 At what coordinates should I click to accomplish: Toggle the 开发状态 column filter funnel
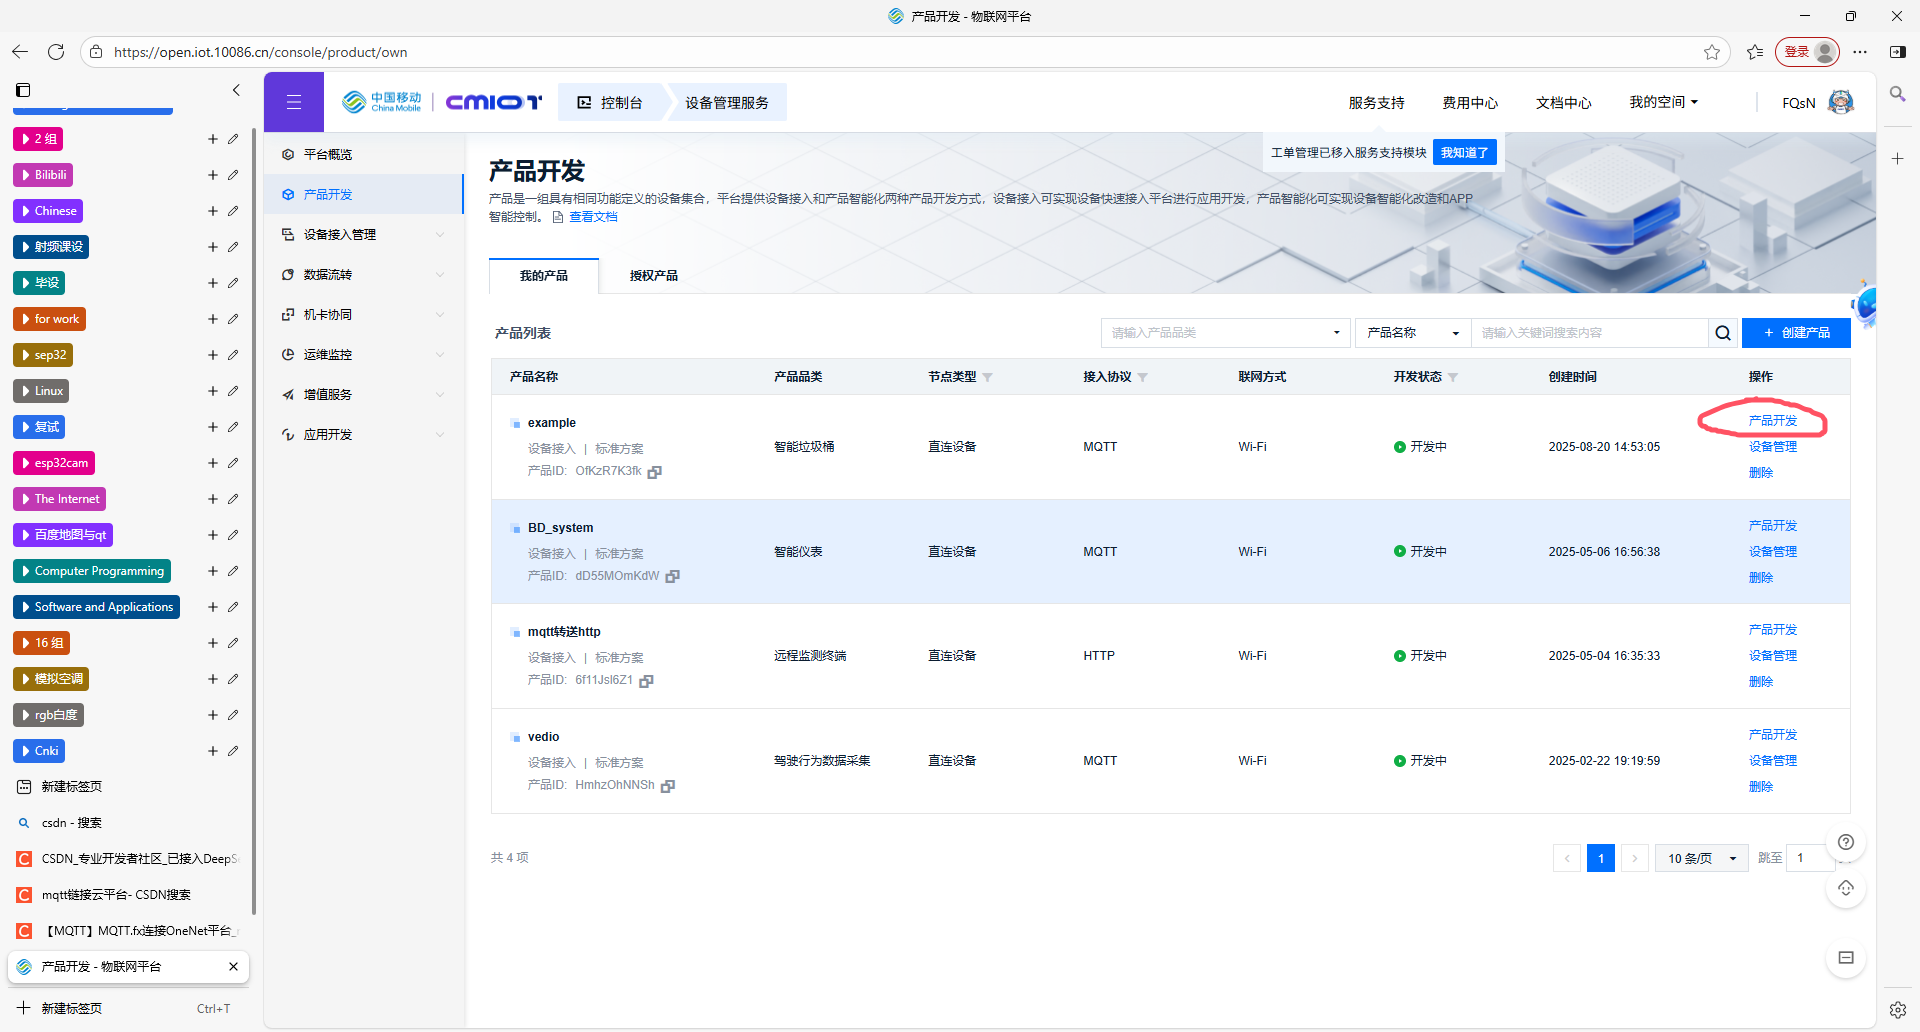coord(1453,377)
